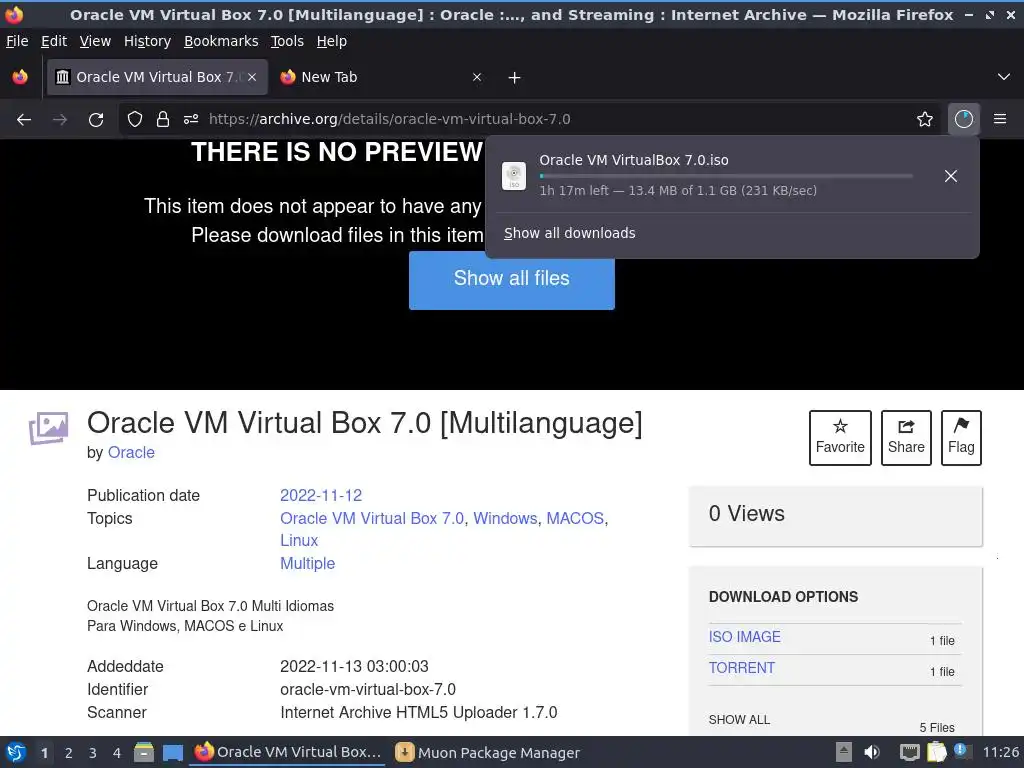Open the Windows topic link

click(x=505, y=519)
